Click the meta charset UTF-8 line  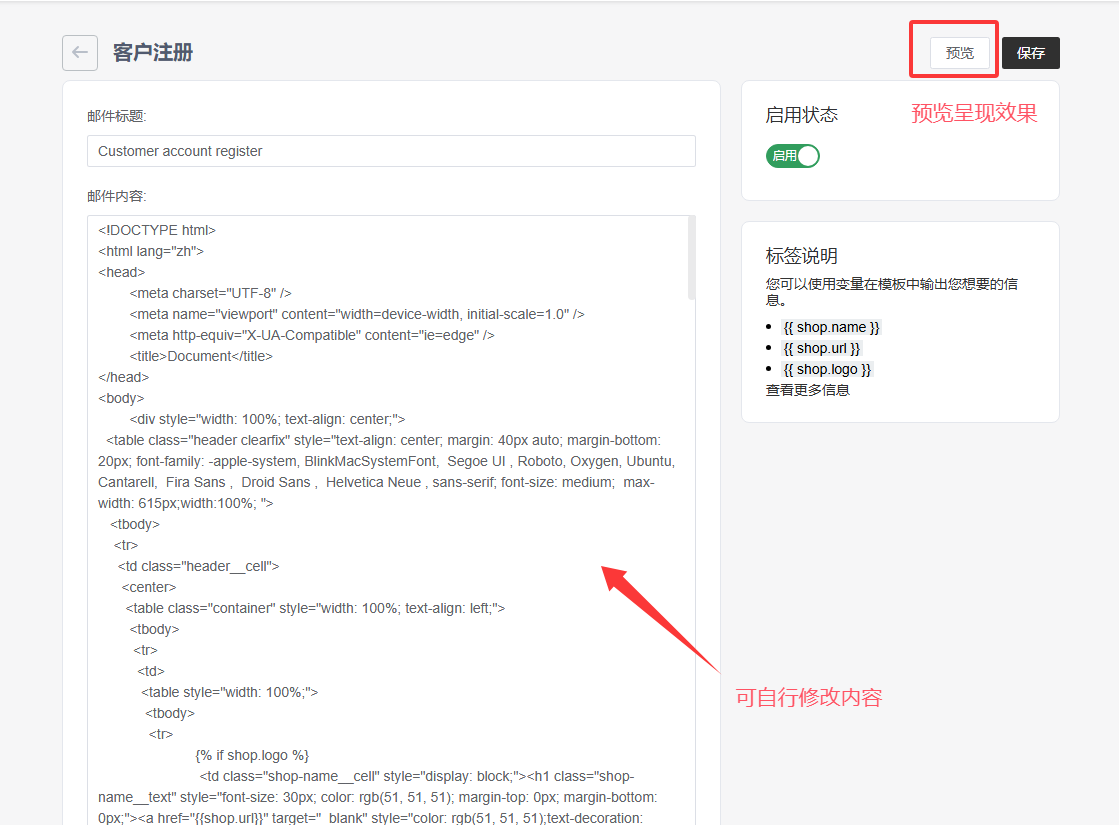(211, 293)
